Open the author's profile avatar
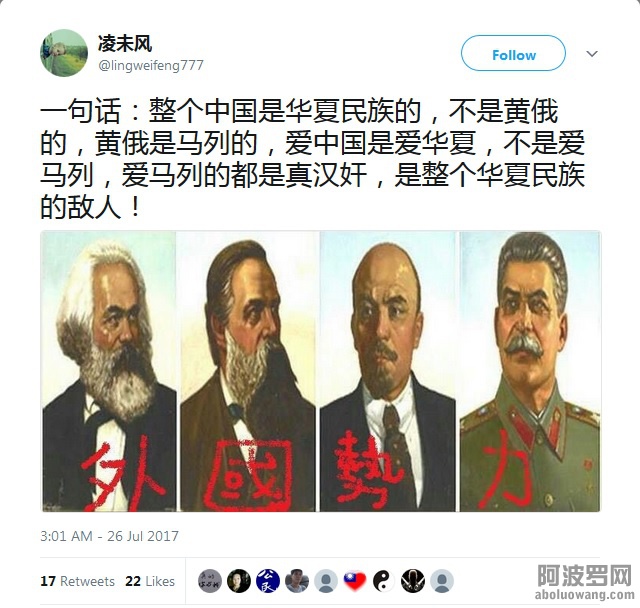 pyautogui.click(x=64, y=53)
